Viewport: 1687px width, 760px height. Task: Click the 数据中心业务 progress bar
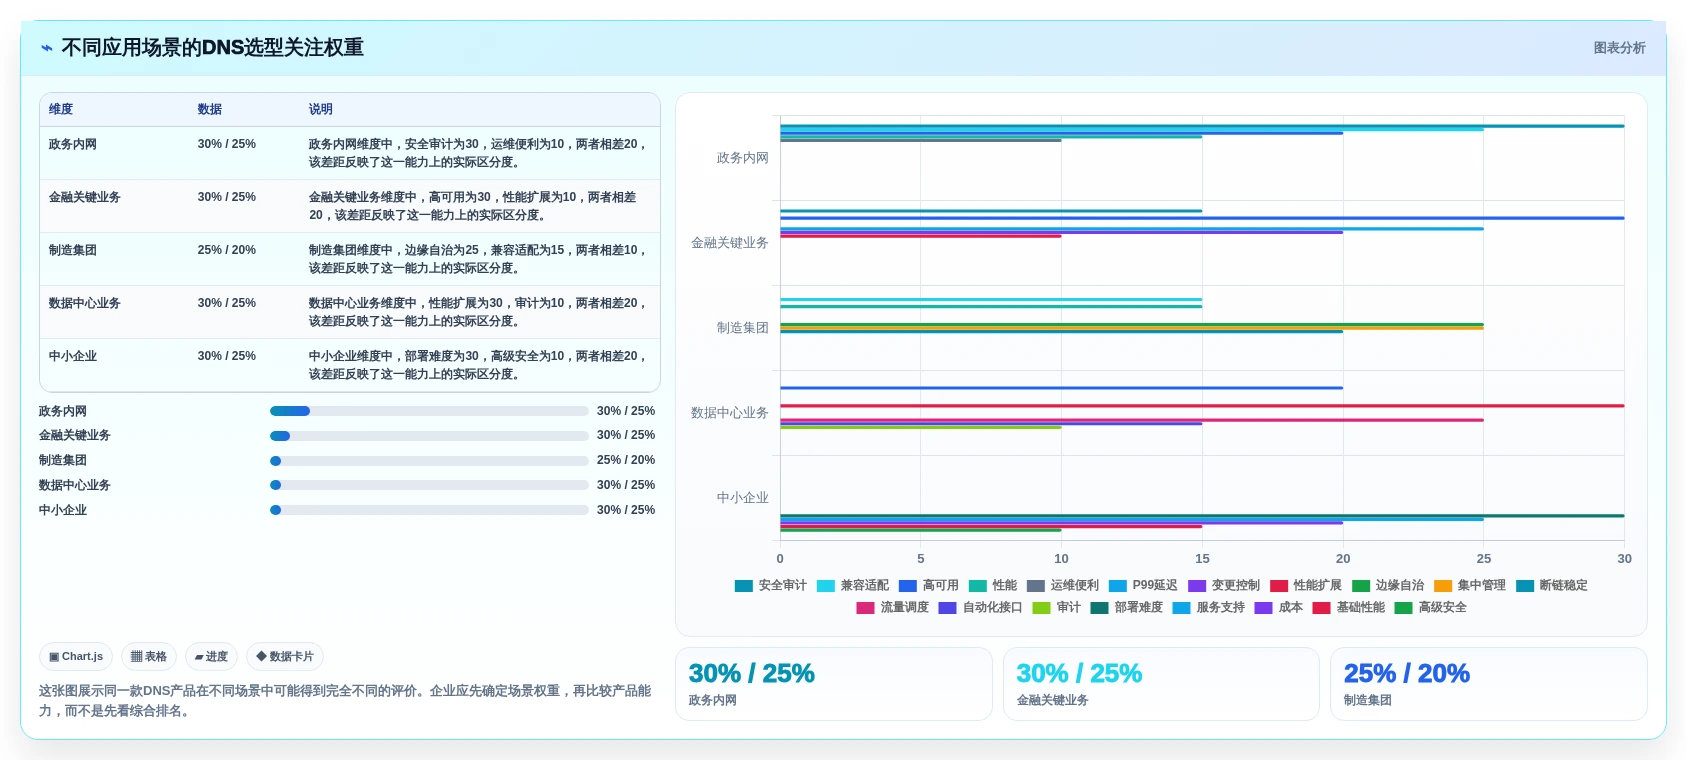[x=429, y=485]
